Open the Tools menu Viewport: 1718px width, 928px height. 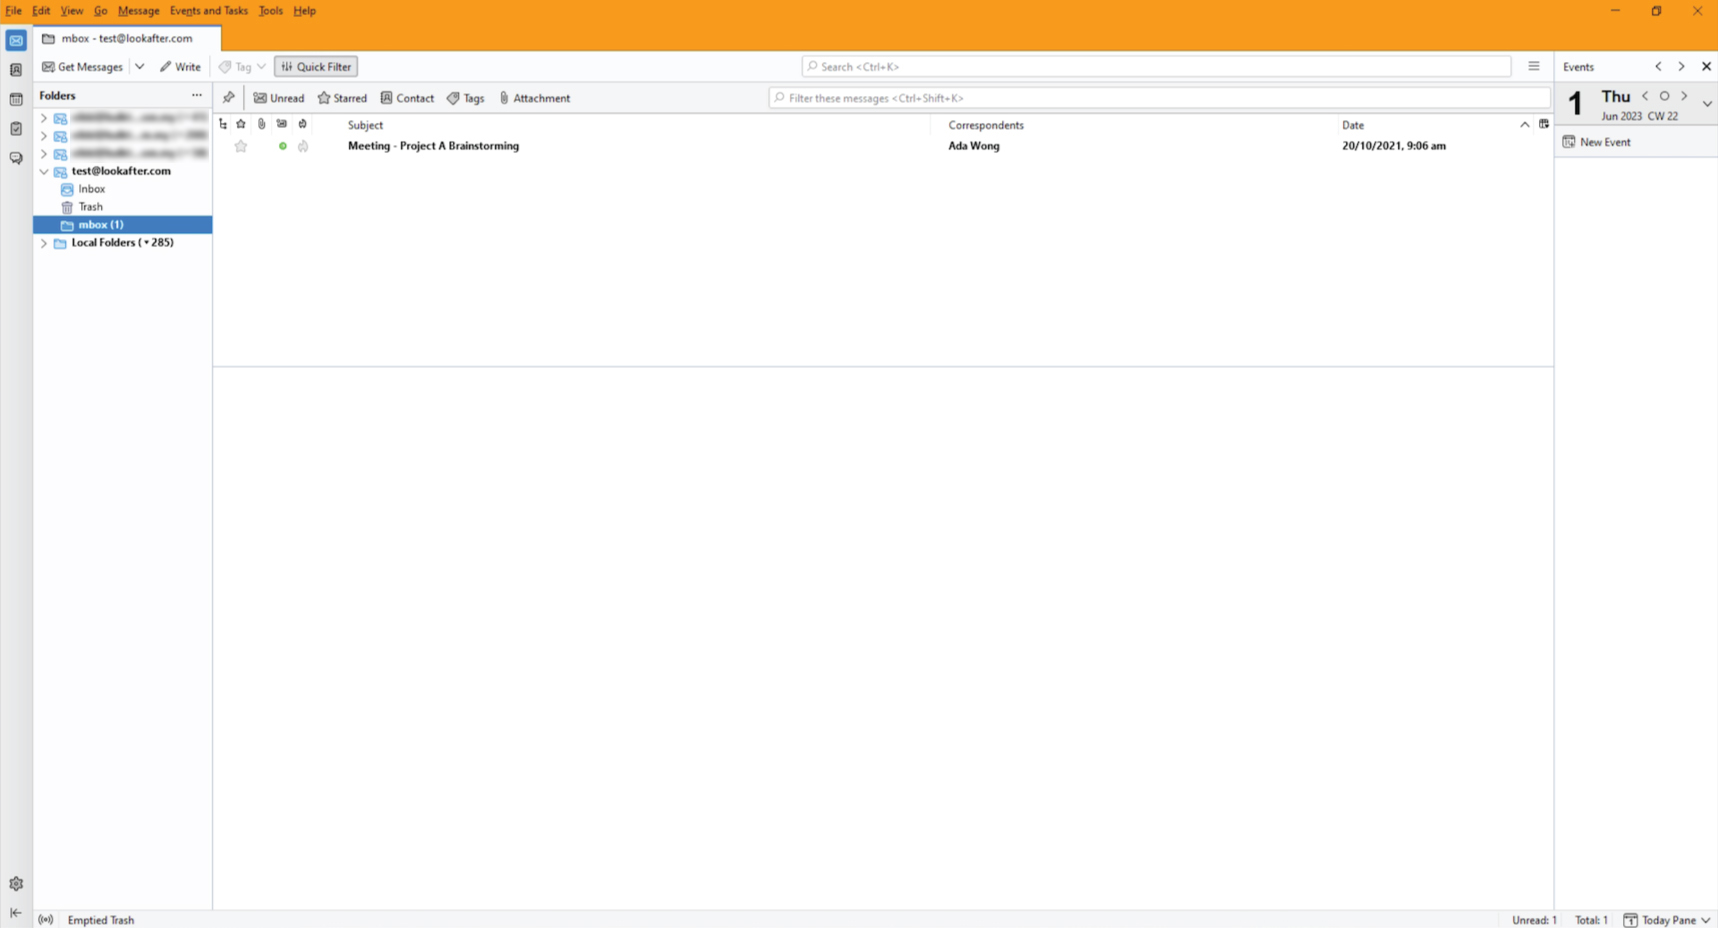tap(270, 11)
